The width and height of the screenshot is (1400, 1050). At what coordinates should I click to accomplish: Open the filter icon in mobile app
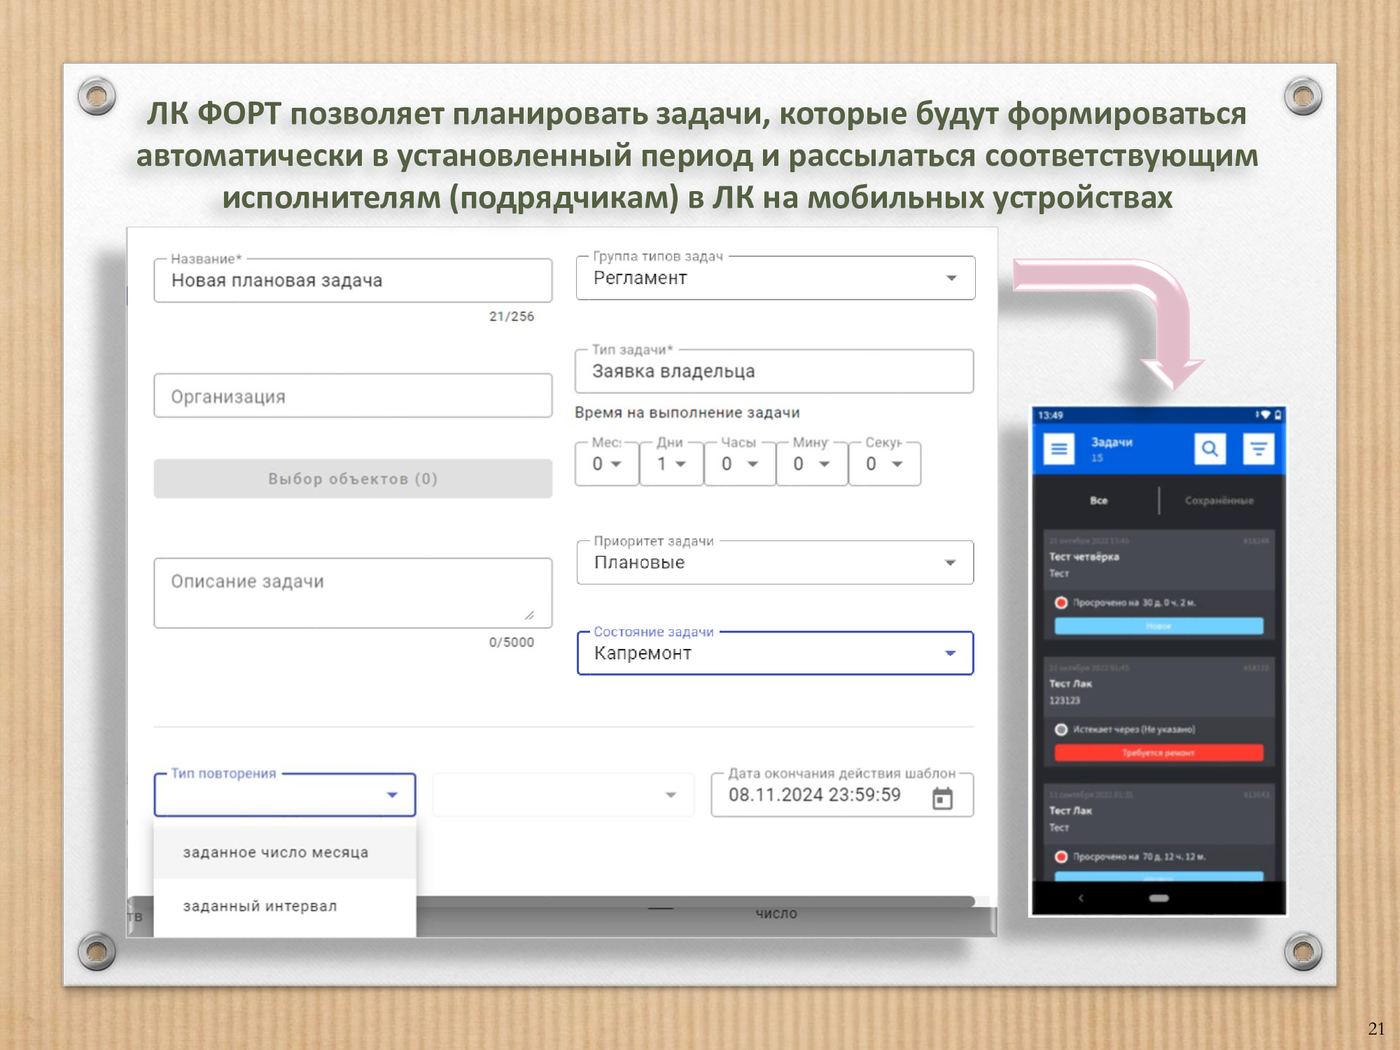[1258, 449]
